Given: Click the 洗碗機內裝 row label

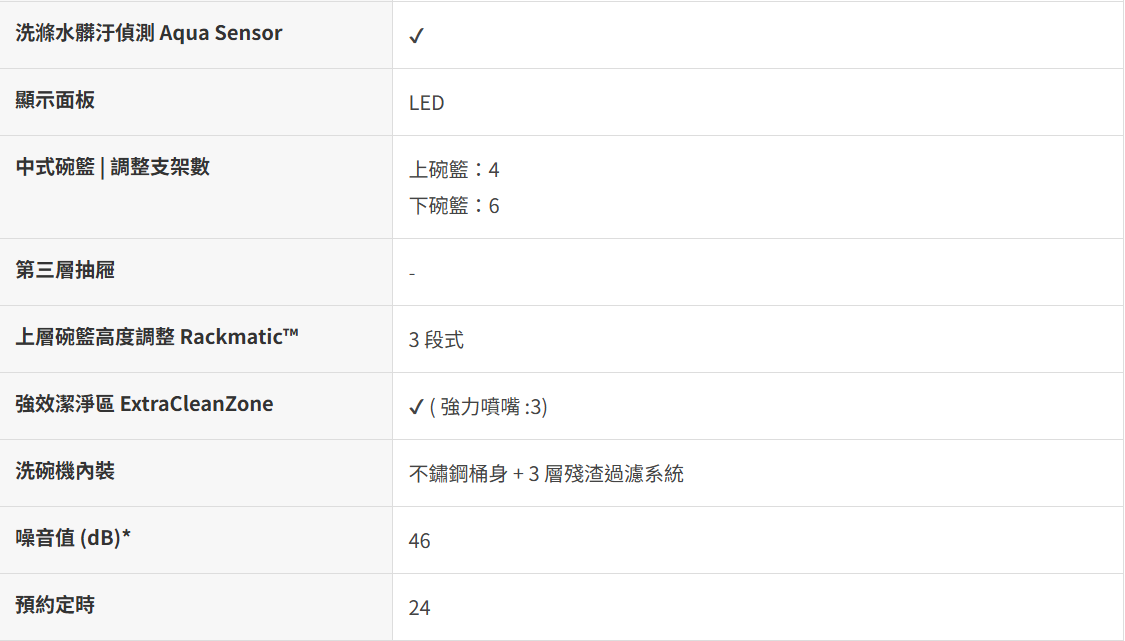Looking at the screenshot, I should pyautogui.click(x=65, y=471).
